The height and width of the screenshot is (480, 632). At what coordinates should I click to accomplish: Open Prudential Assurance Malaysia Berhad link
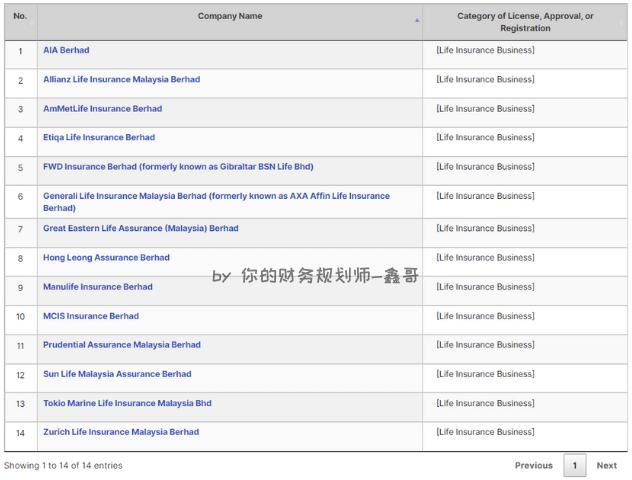tap(122, 345)
